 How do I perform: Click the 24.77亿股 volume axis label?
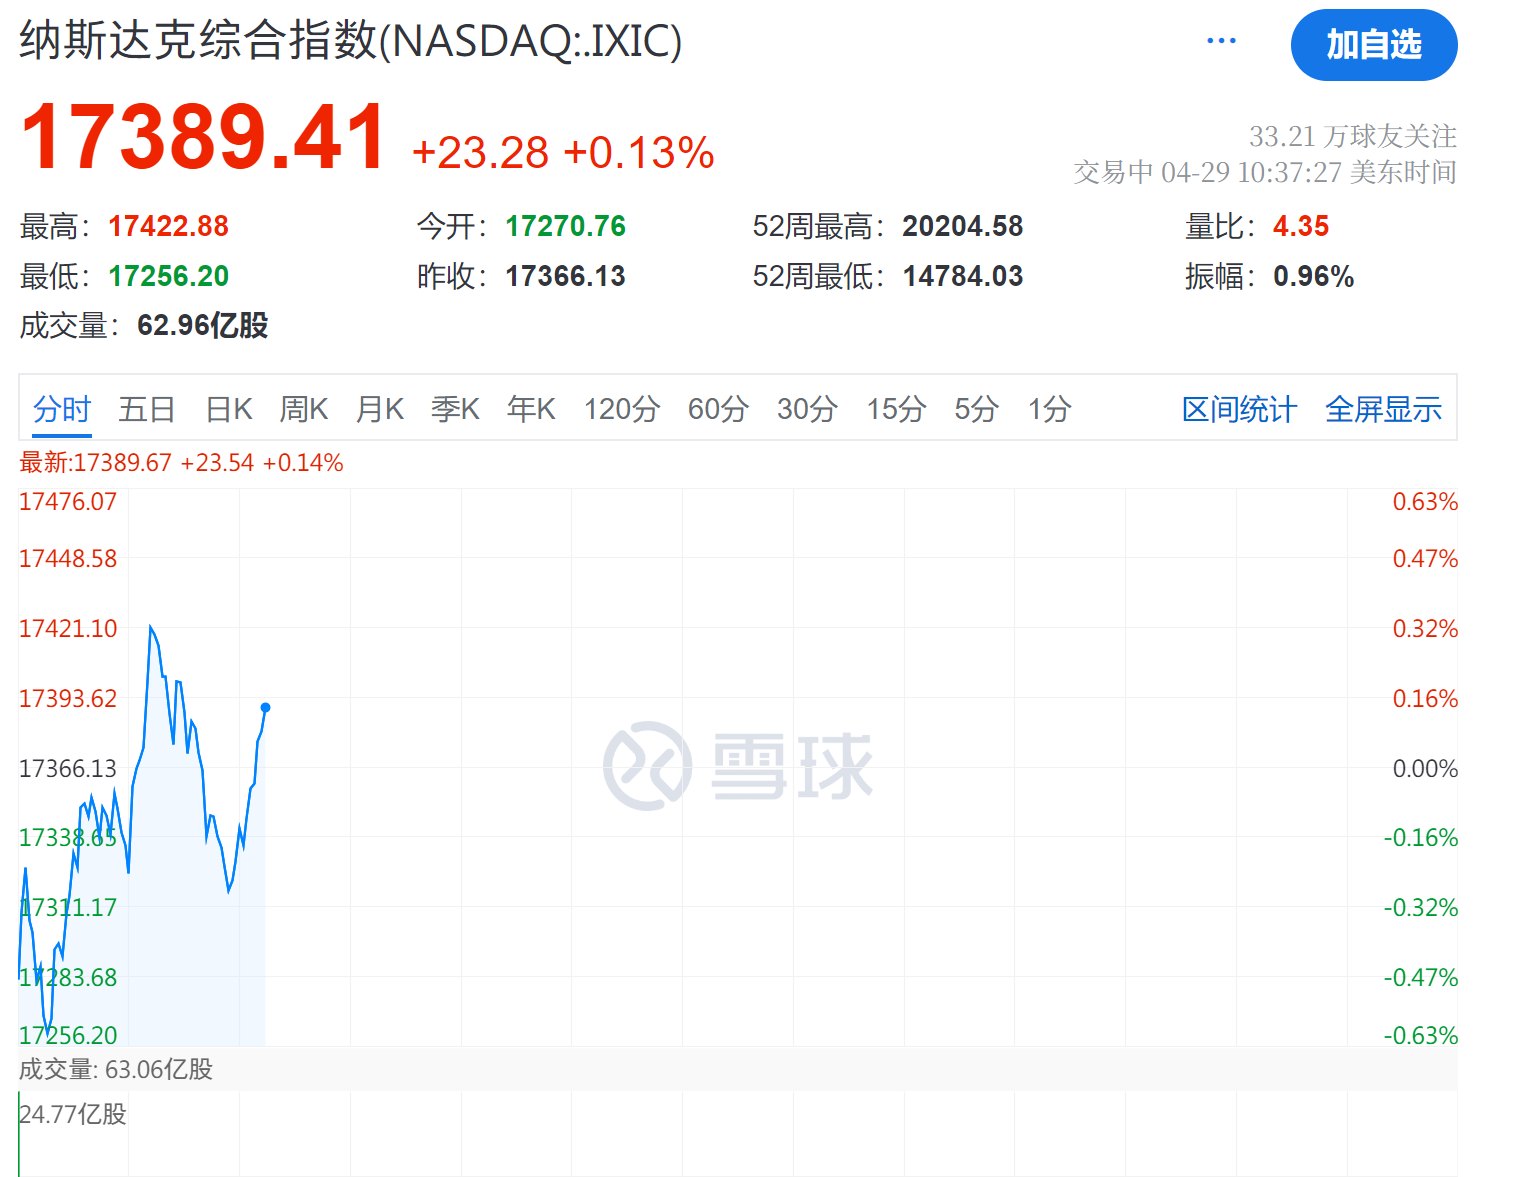coord(73,1114)
